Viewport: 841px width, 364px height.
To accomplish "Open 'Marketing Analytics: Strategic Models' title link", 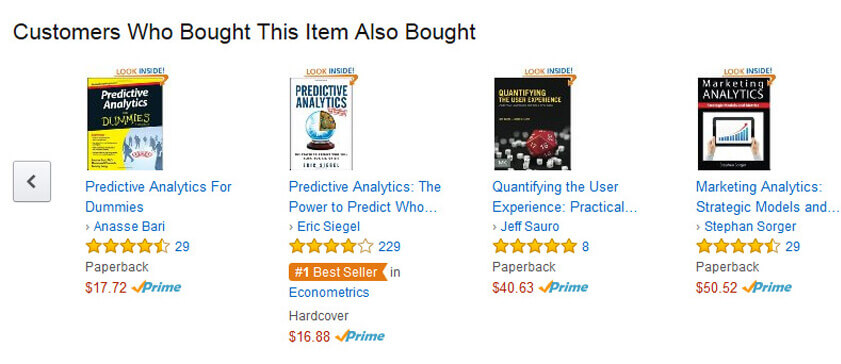I will point(768,197).
